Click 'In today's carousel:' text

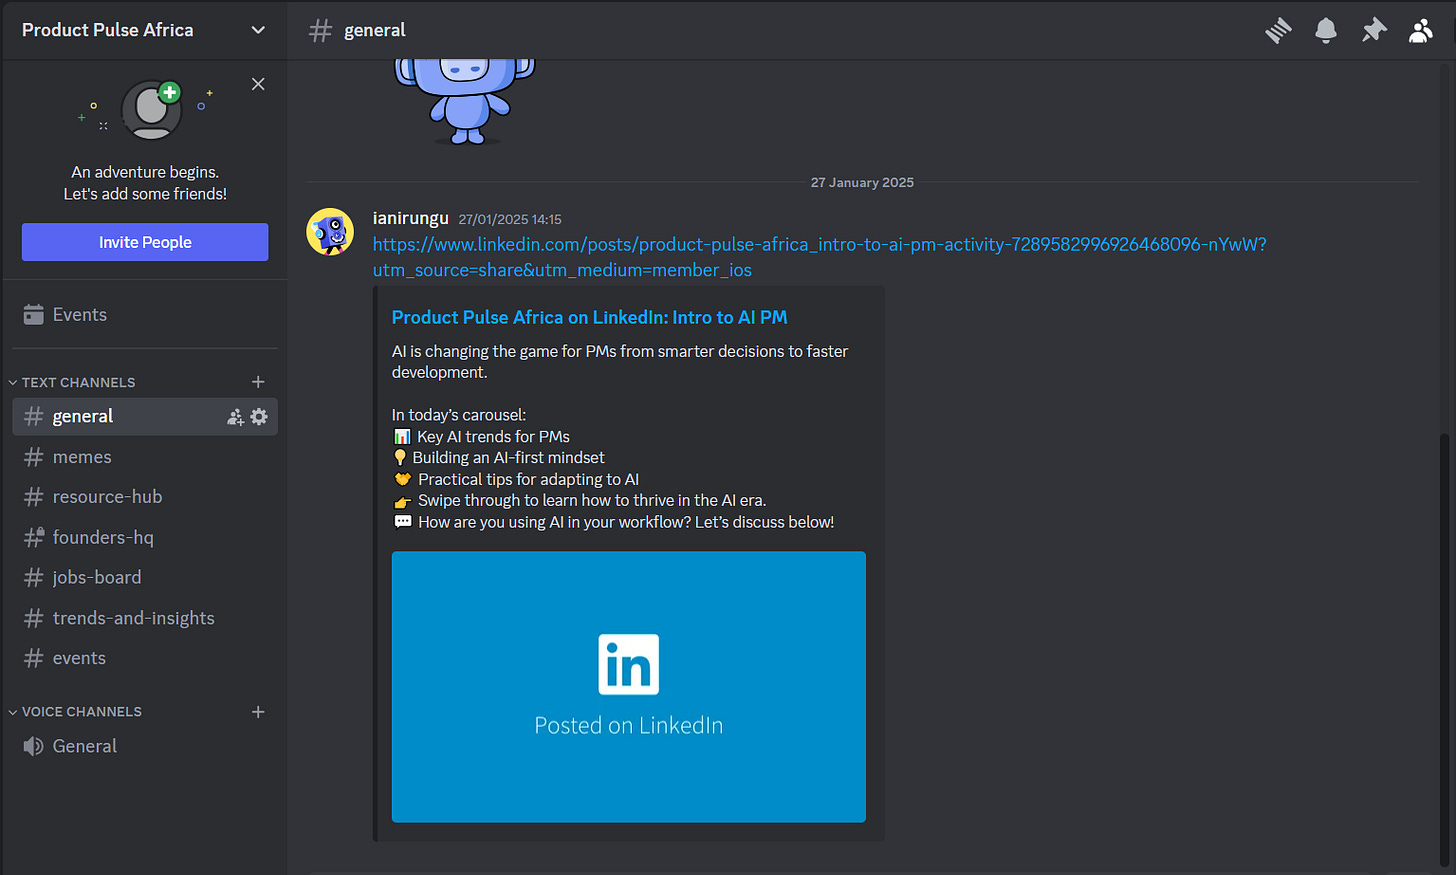click(x=459, y=415)
